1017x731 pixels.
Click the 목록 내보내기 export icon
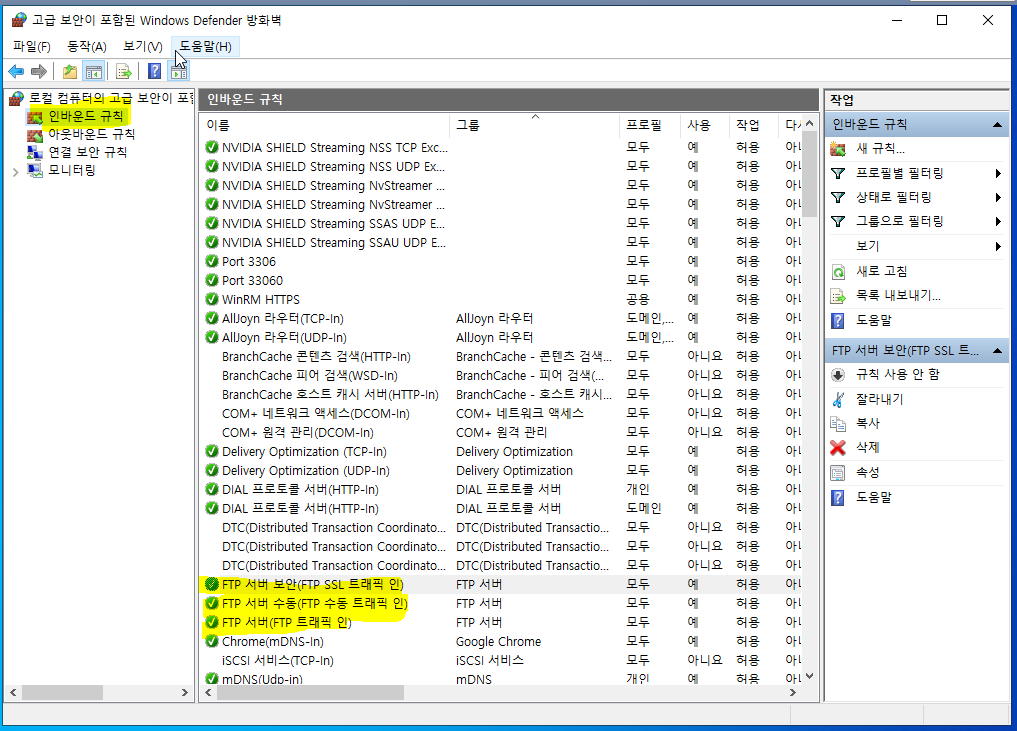[838, 296]
